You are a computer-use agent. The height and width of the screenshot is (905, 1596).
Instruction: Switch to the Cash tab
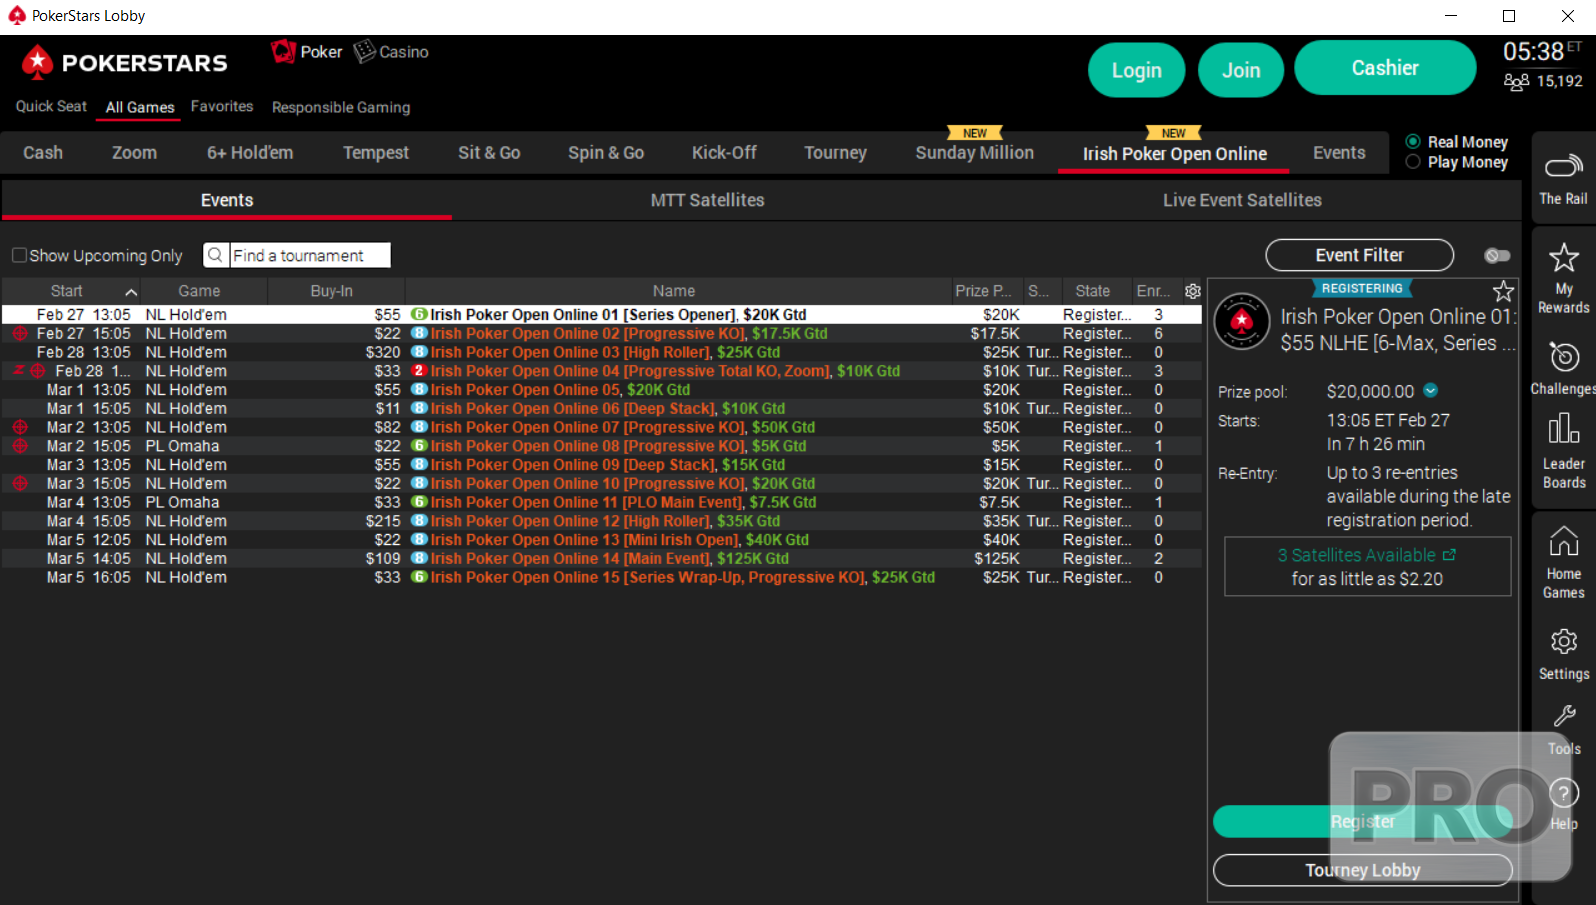[43, 152]
